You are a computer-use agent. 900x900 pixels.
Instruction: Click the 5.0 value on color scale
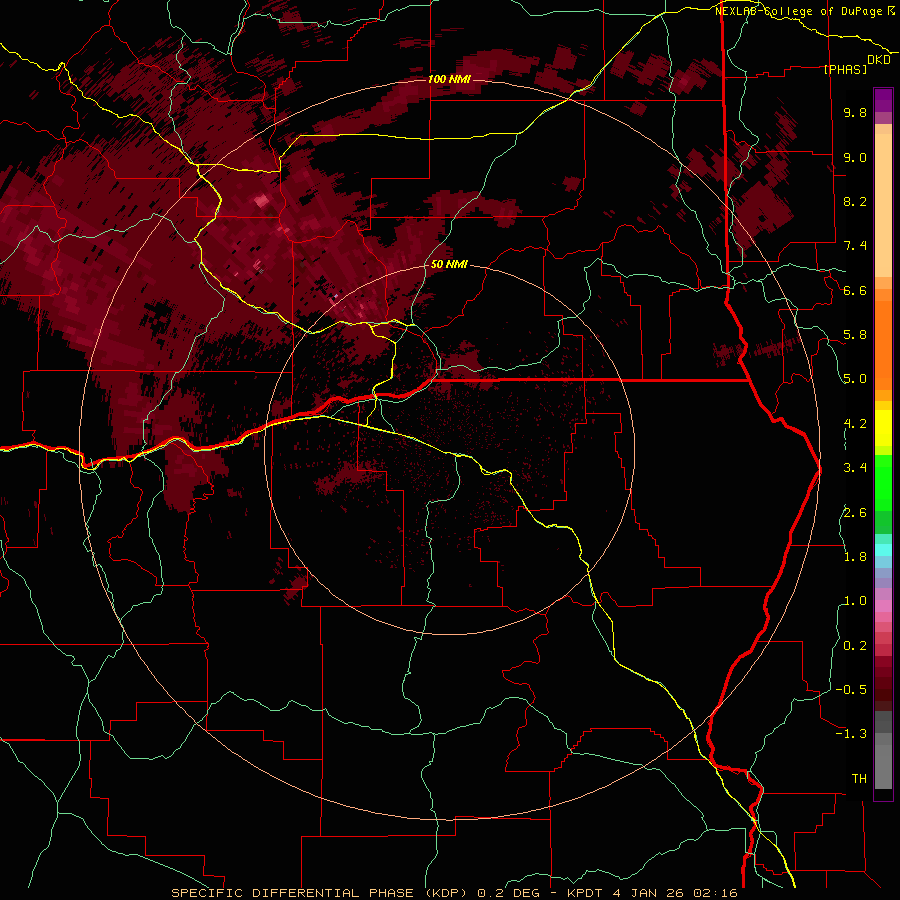point(855,379)
